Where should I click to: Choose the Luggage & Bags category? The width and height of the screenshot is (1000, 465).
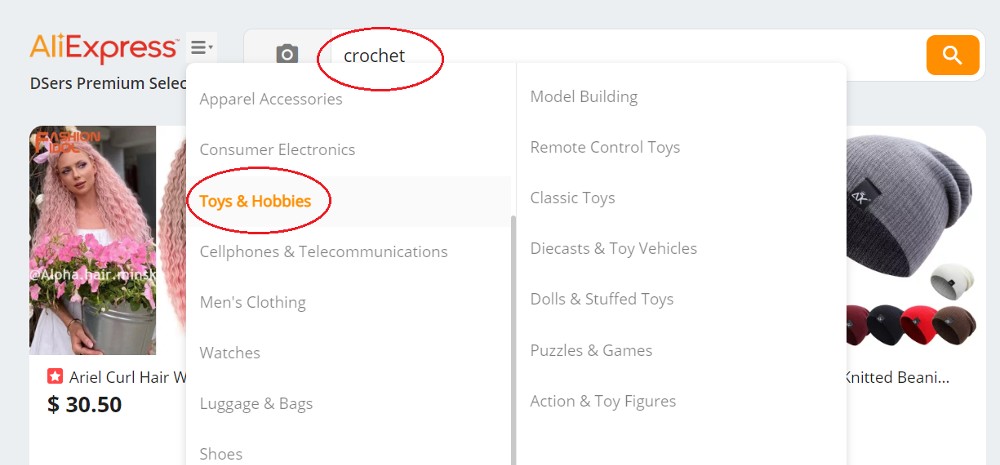pos(256,403)
